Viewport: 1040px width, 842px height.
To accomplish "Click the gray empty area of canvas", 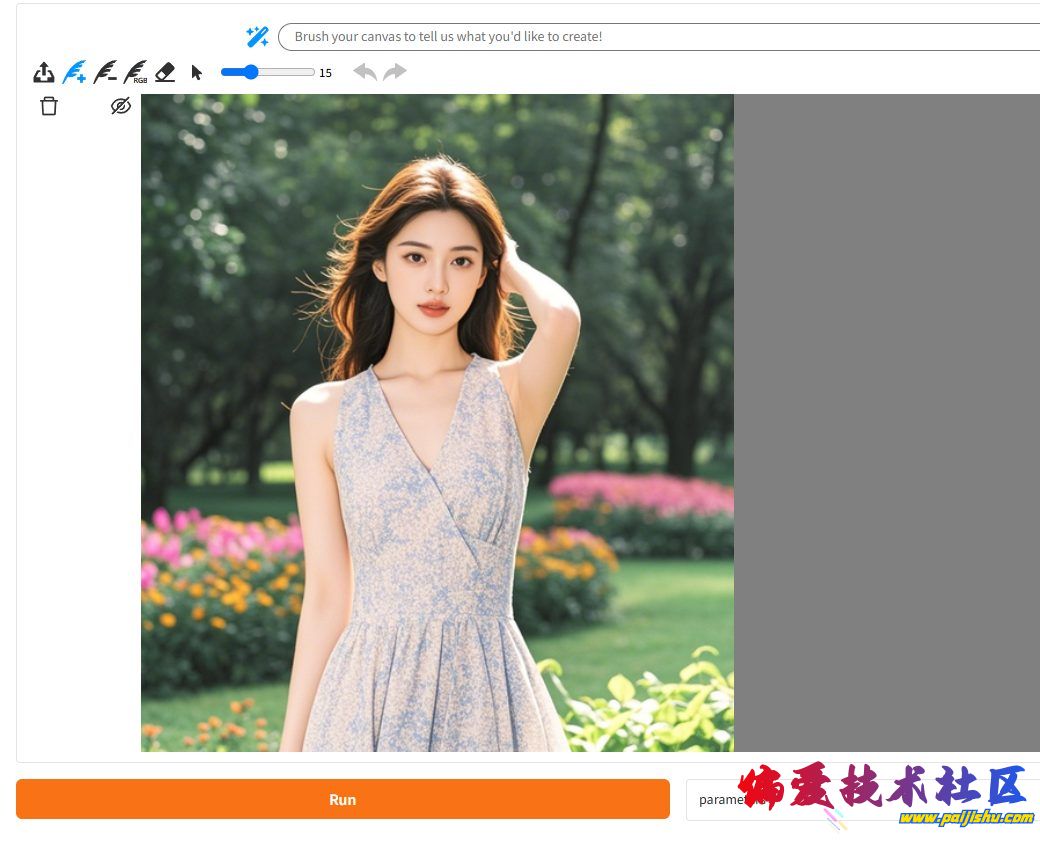I will 885,420.
